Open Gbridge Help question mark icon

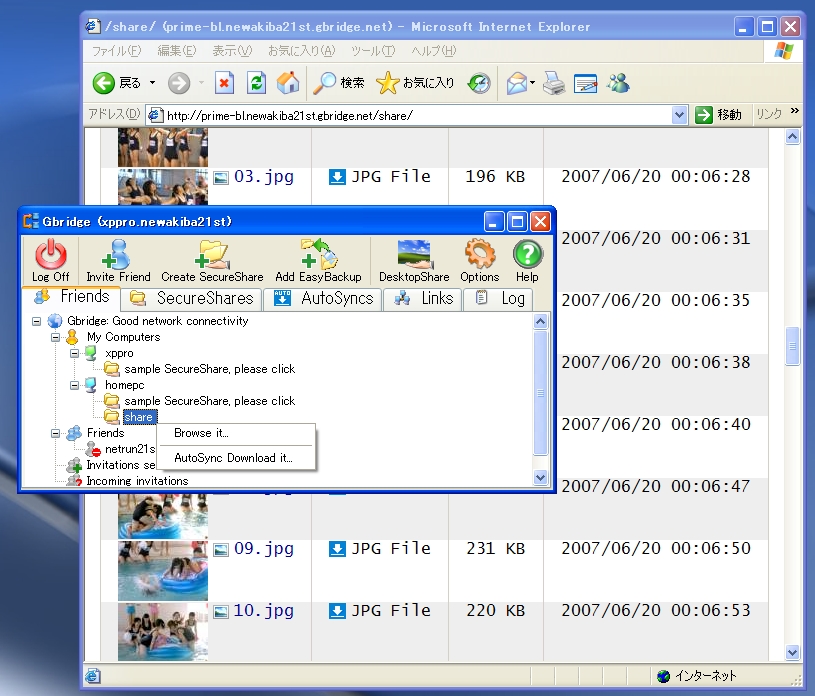tap(528, 254)
